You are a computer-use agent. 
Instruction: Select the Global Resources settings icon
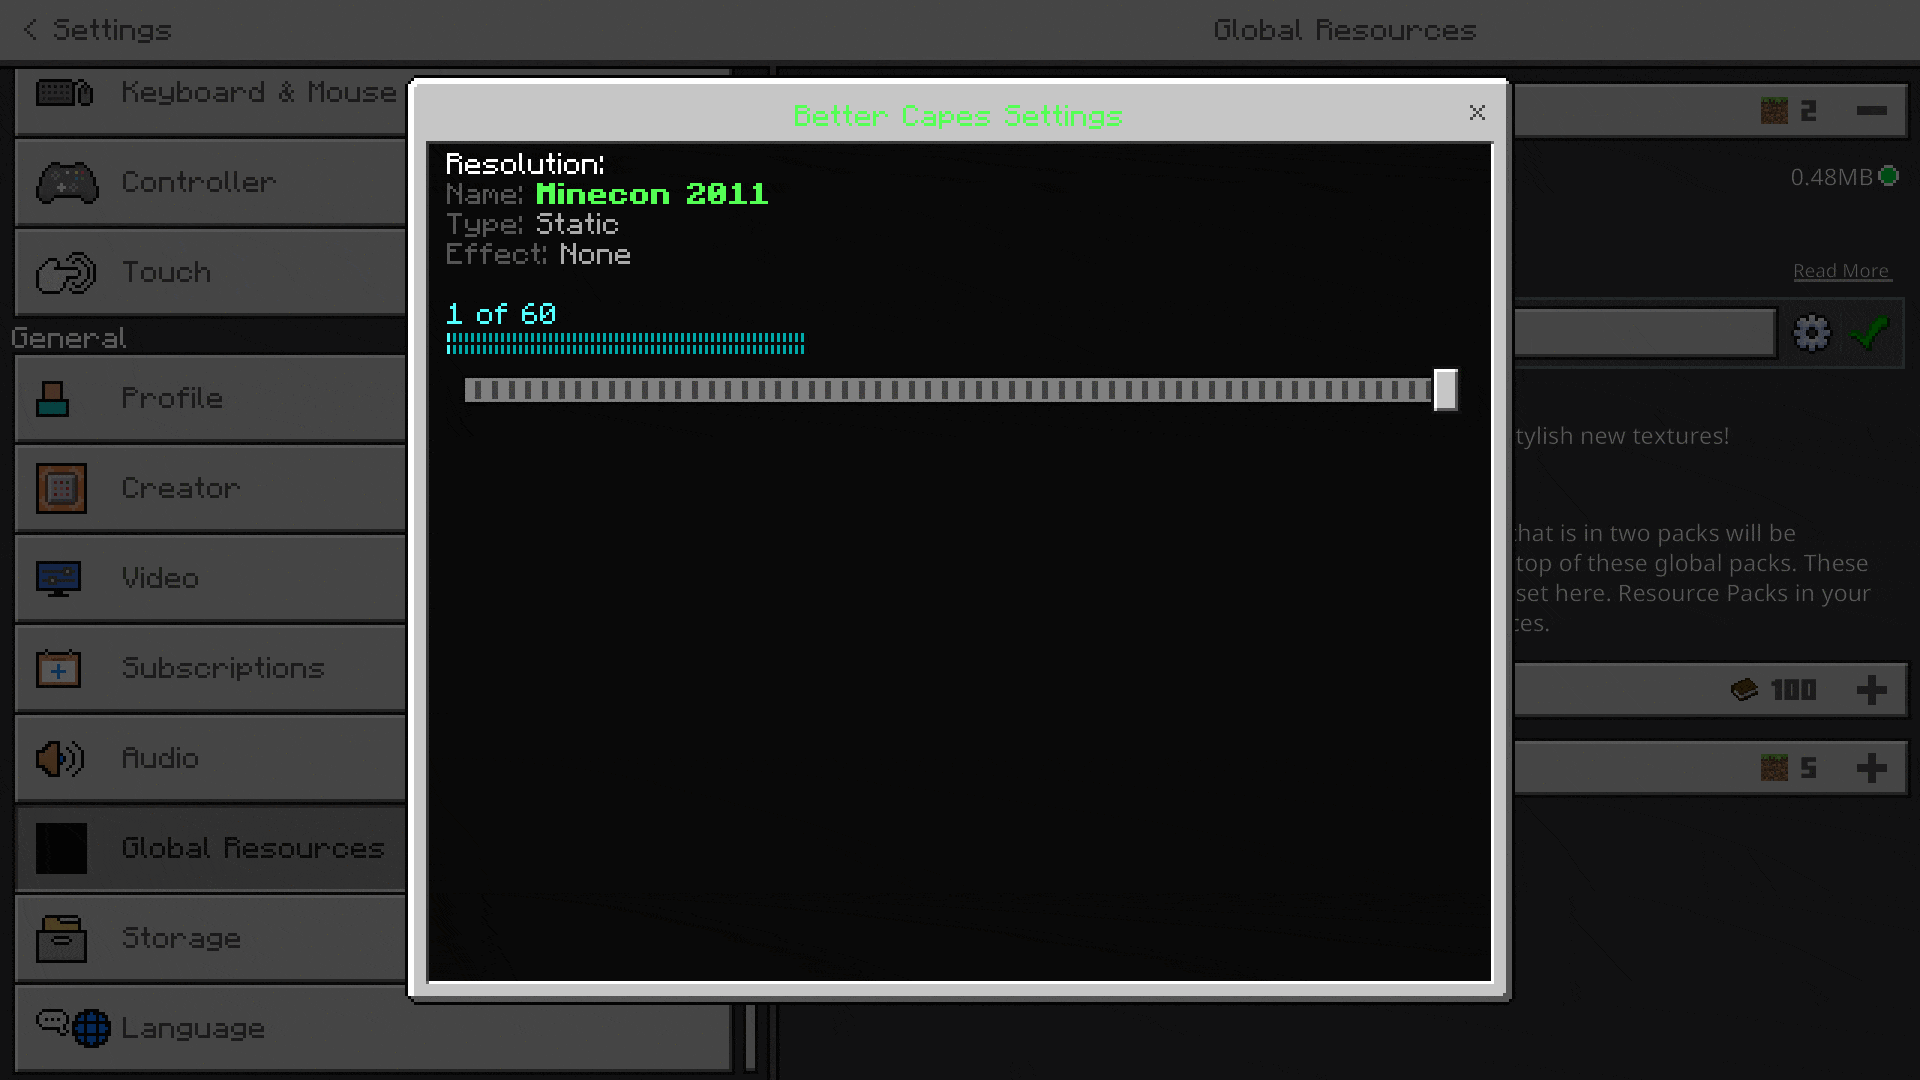click(x=1813, y=332)
